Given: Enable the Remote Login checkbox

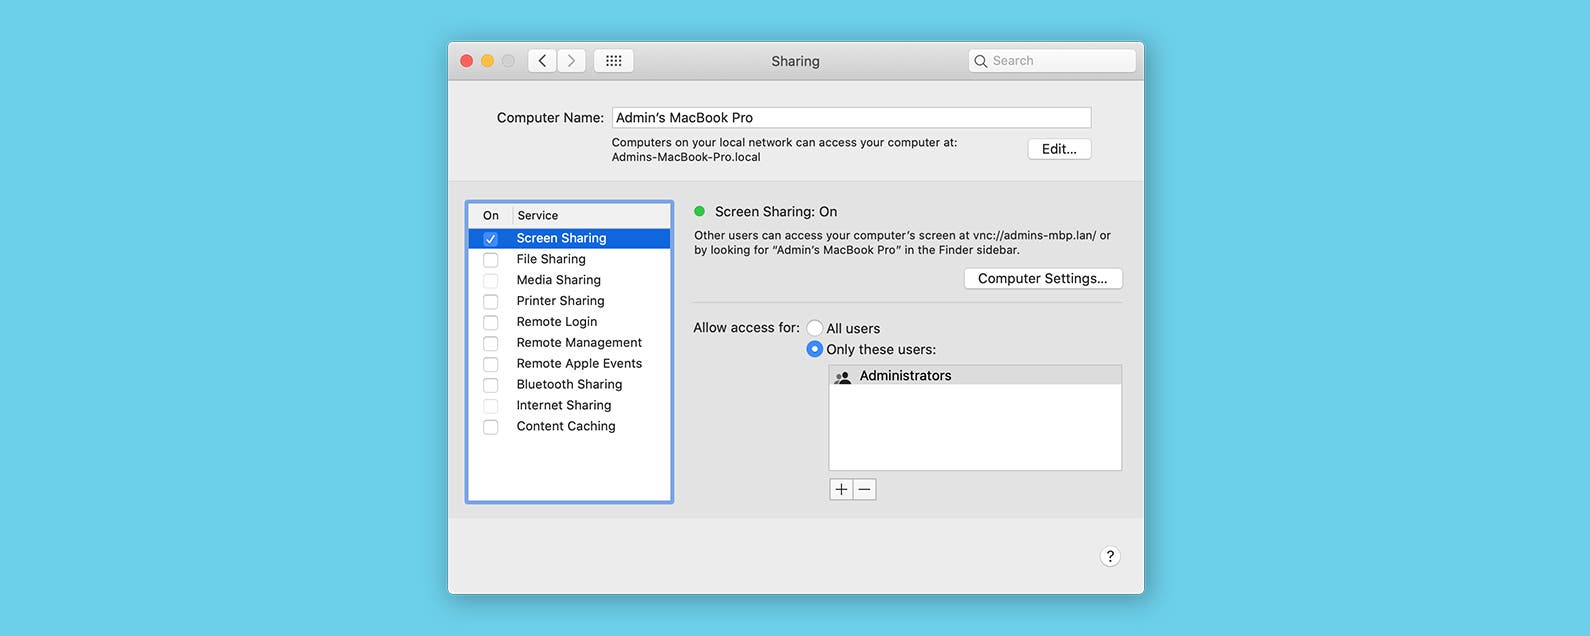Looking at the screenshot, I should (x=491, y=323).
